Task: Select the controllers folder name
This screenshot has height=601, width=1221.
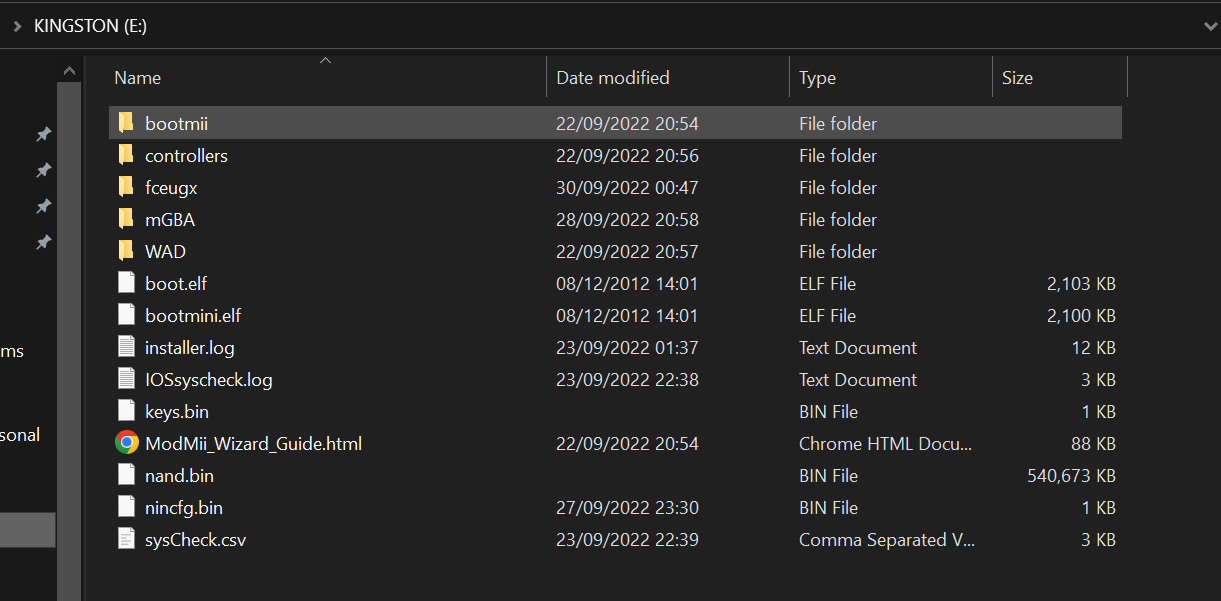Action: coord(186,156)
